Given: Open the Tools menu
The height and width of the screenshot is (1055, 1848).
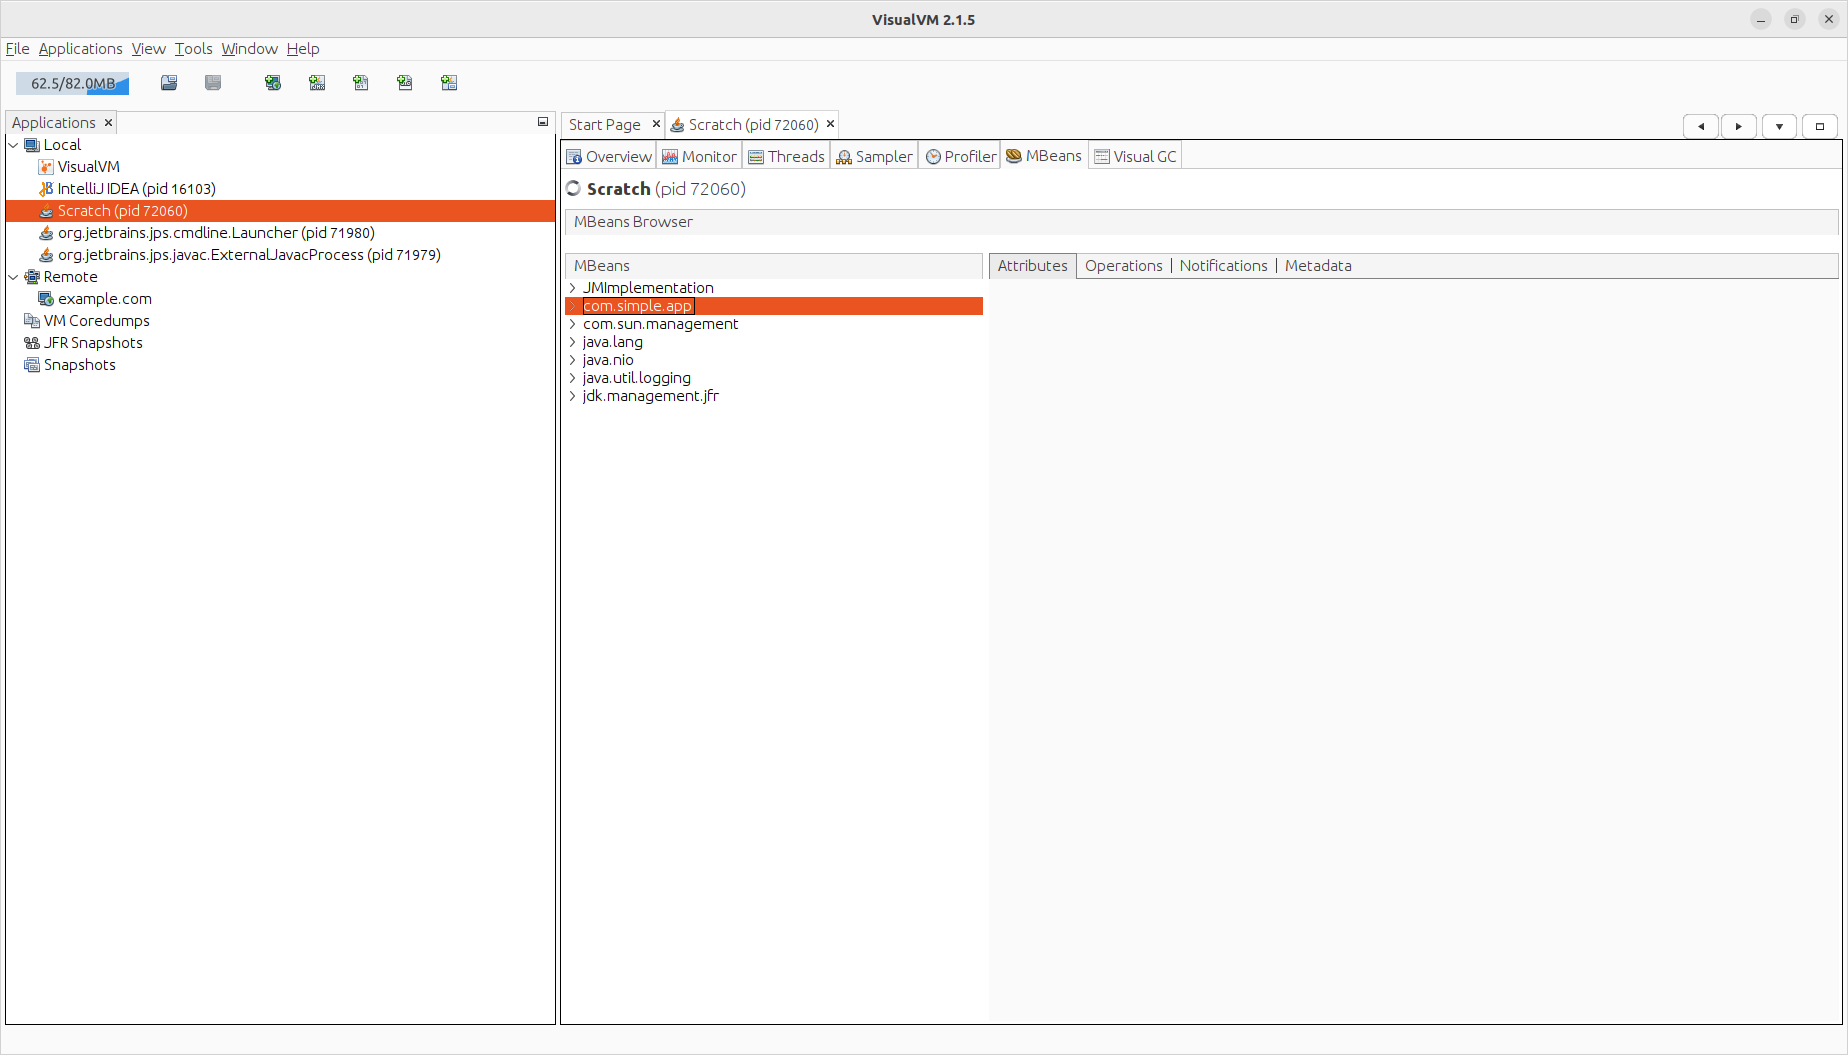Looking at the screenshot, I should 193,49.
